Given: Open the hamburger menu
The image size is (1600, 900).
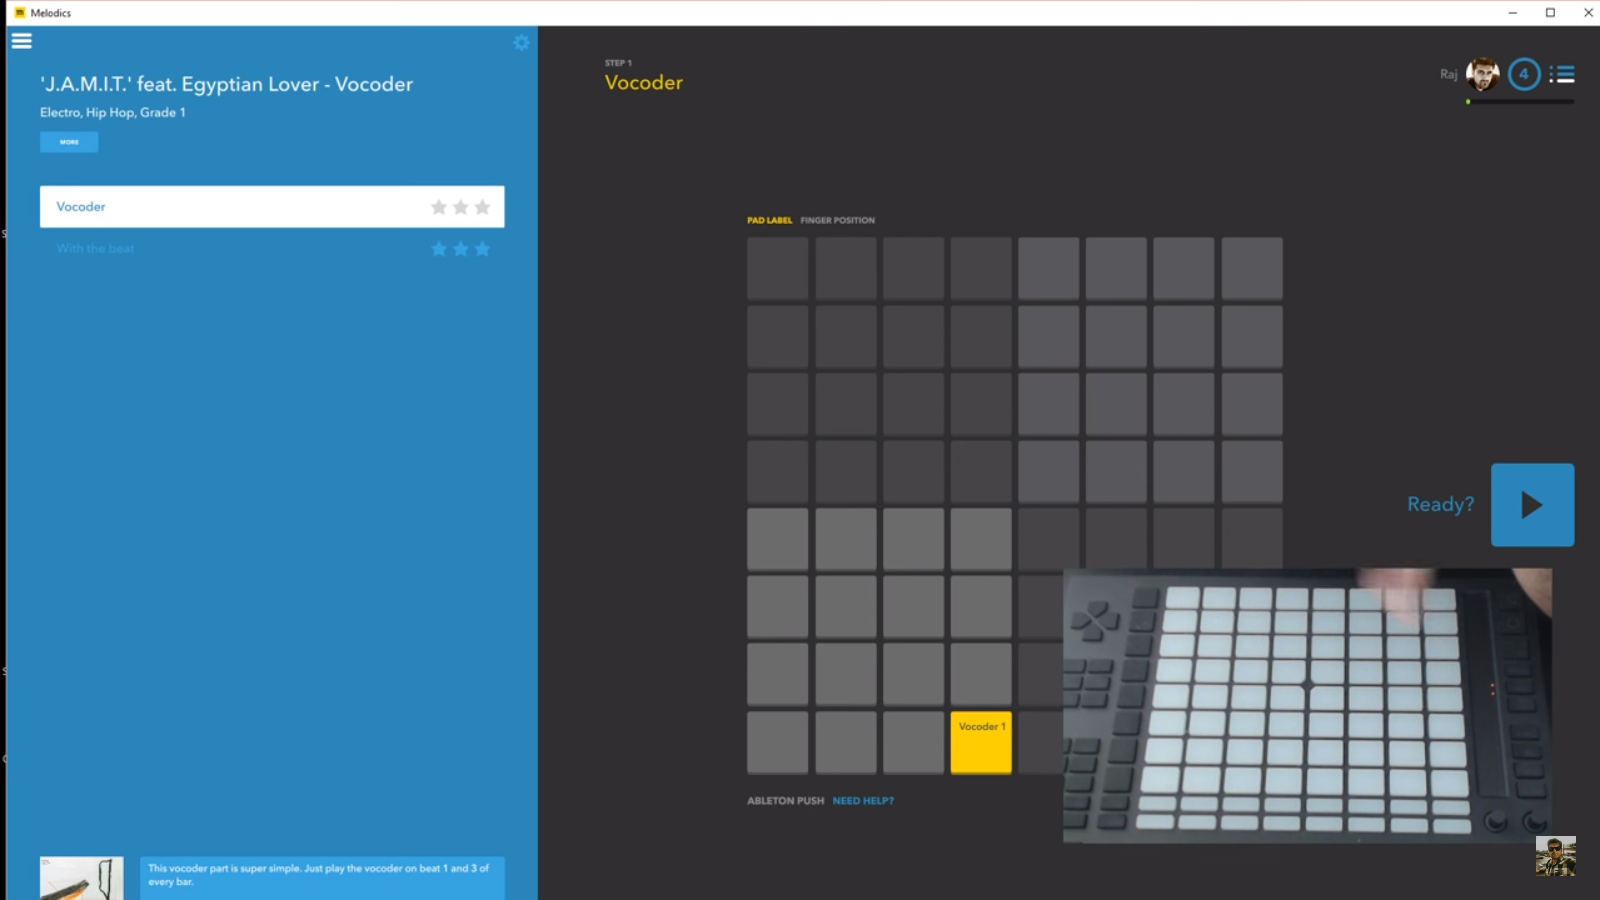Looking at the screenshot, I should coord(21,41).
